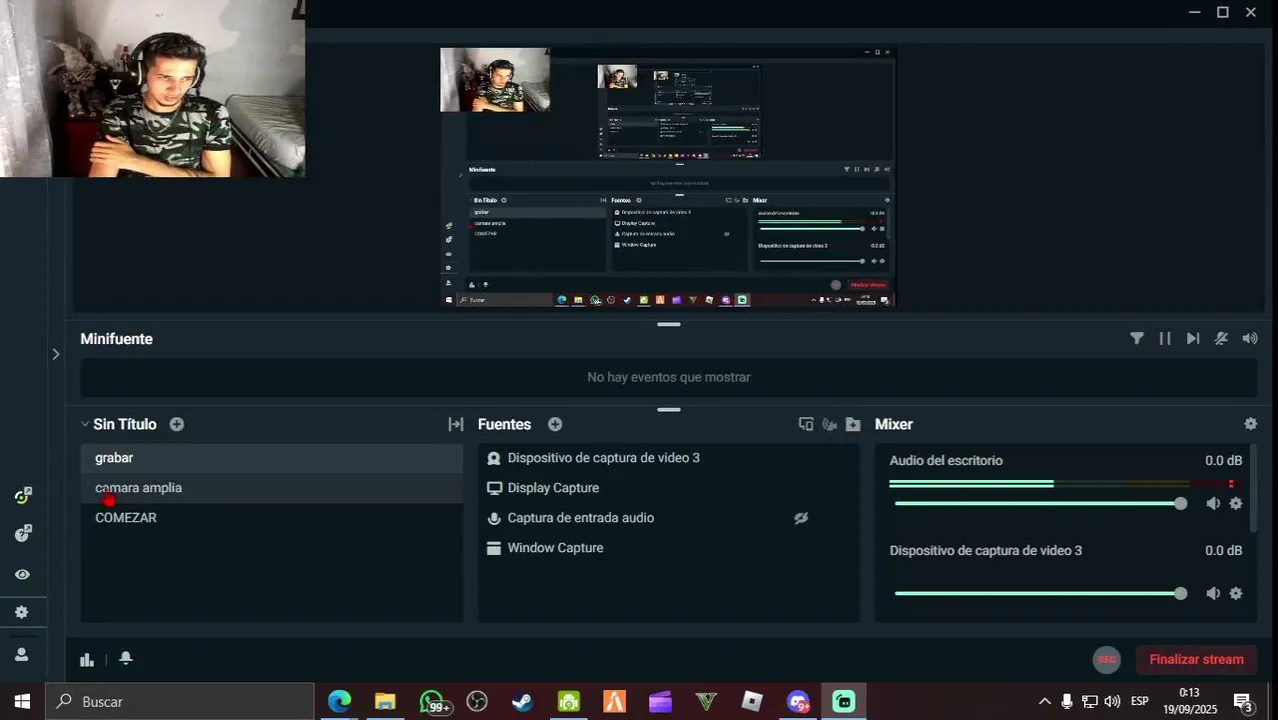Mute Audio del escritorio in the Mixer
Image resolution: width=1278 pixels, height=720 pixels.
[x=1213, y=503]
